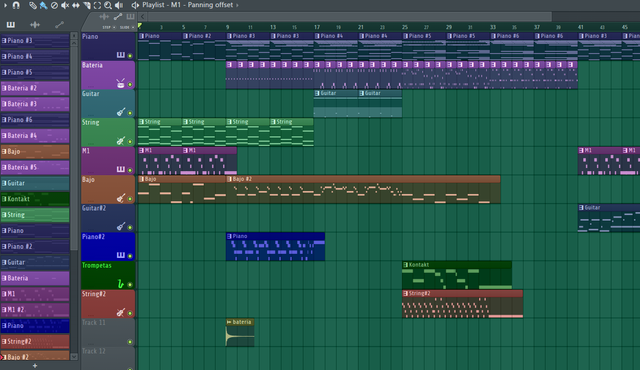Select Piano #6 in pattern picker

pos(35,120)
